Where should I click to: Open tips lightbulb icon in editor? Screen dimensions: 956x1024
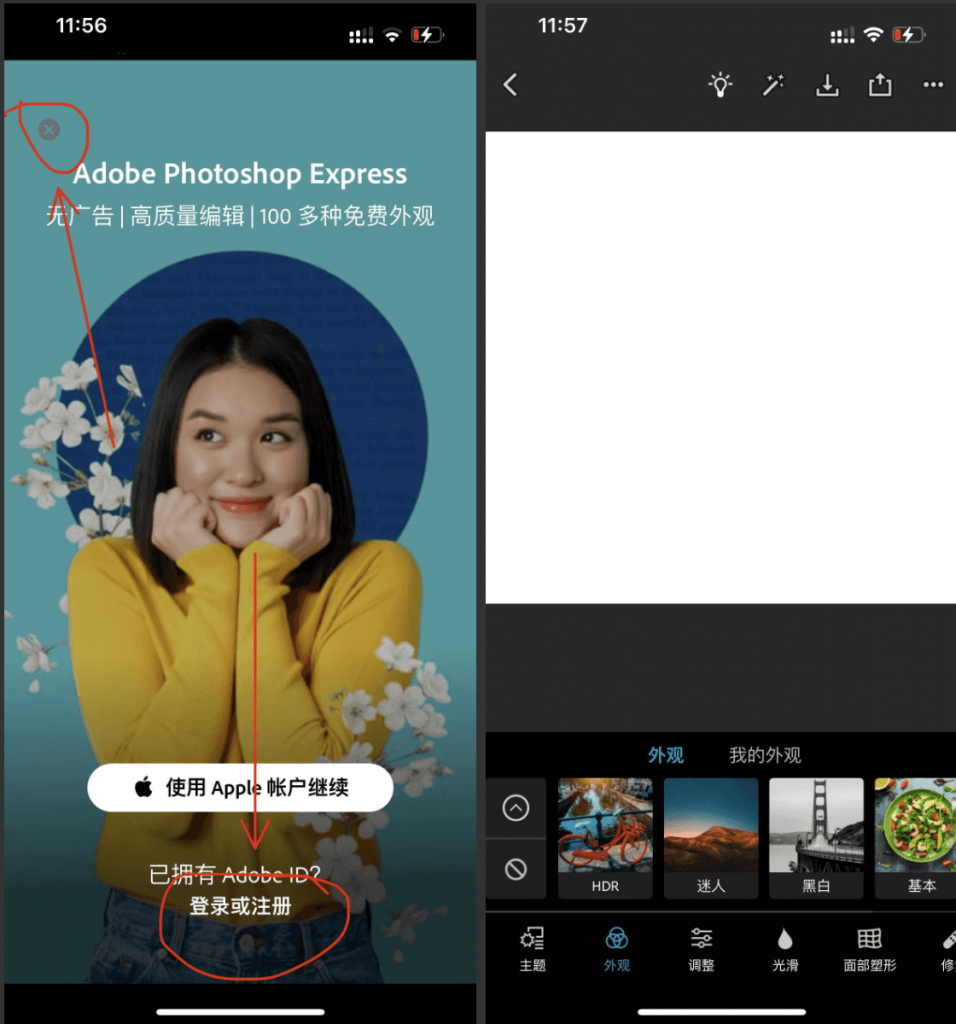click(x=720, y=85)
